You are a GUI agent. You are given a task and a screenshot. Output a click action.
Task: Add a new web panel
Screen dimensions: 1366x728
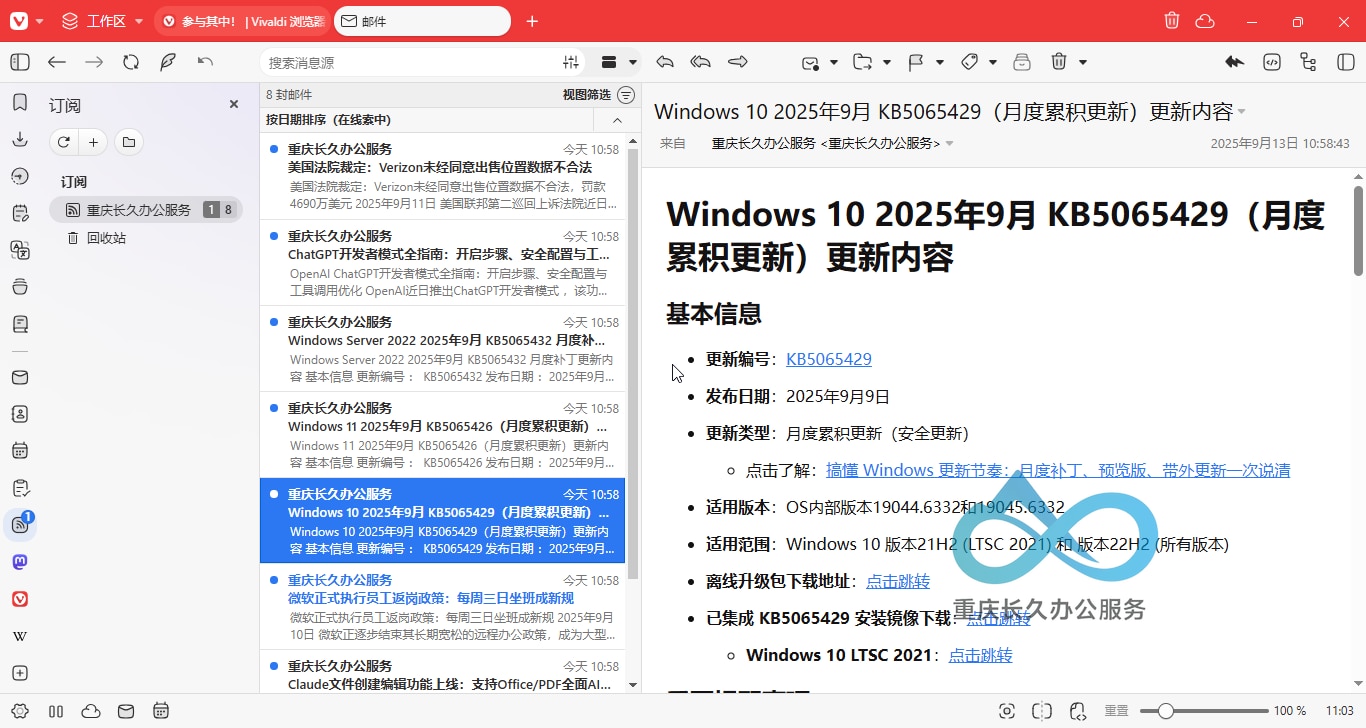click(x=20, y=673)
